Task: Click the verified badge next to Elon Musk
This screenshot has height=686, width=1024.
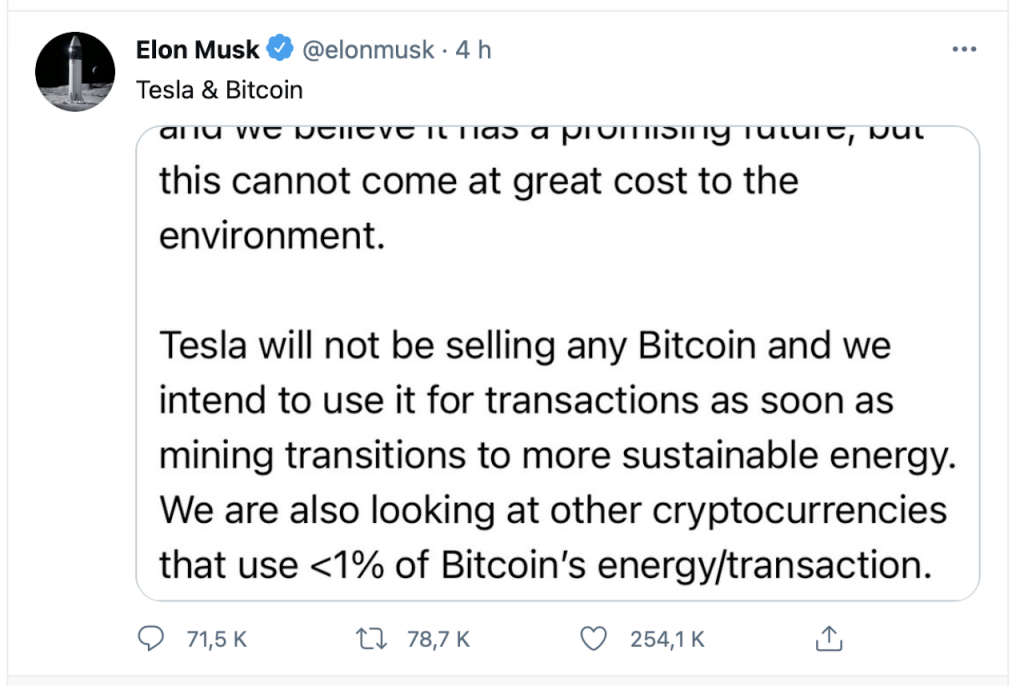Action: 278,46
